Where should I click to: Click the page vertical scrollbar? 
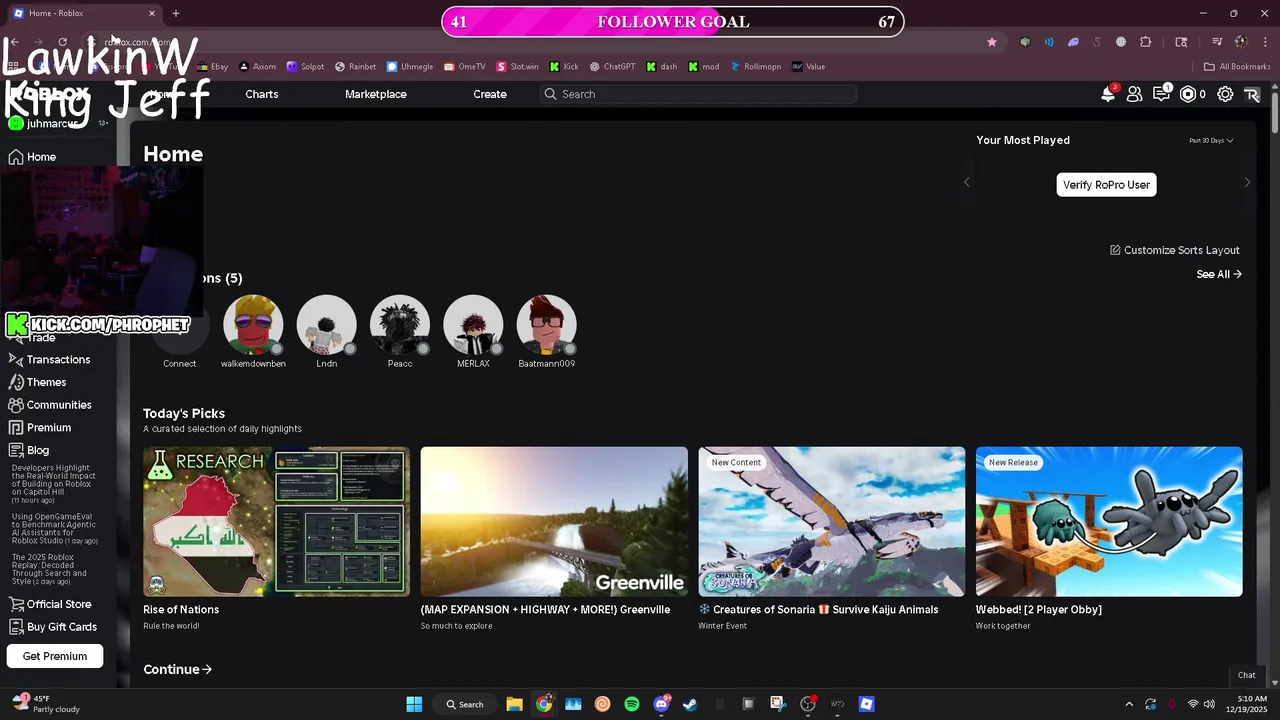[x=1275, y=110]
